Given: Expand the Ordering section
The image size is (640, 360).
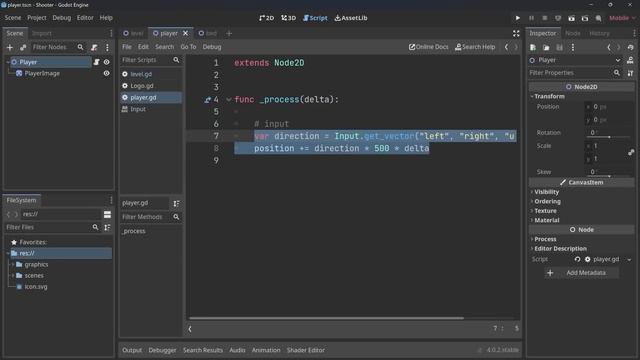Looking at the screenshot, I should (x=547, y=201).
